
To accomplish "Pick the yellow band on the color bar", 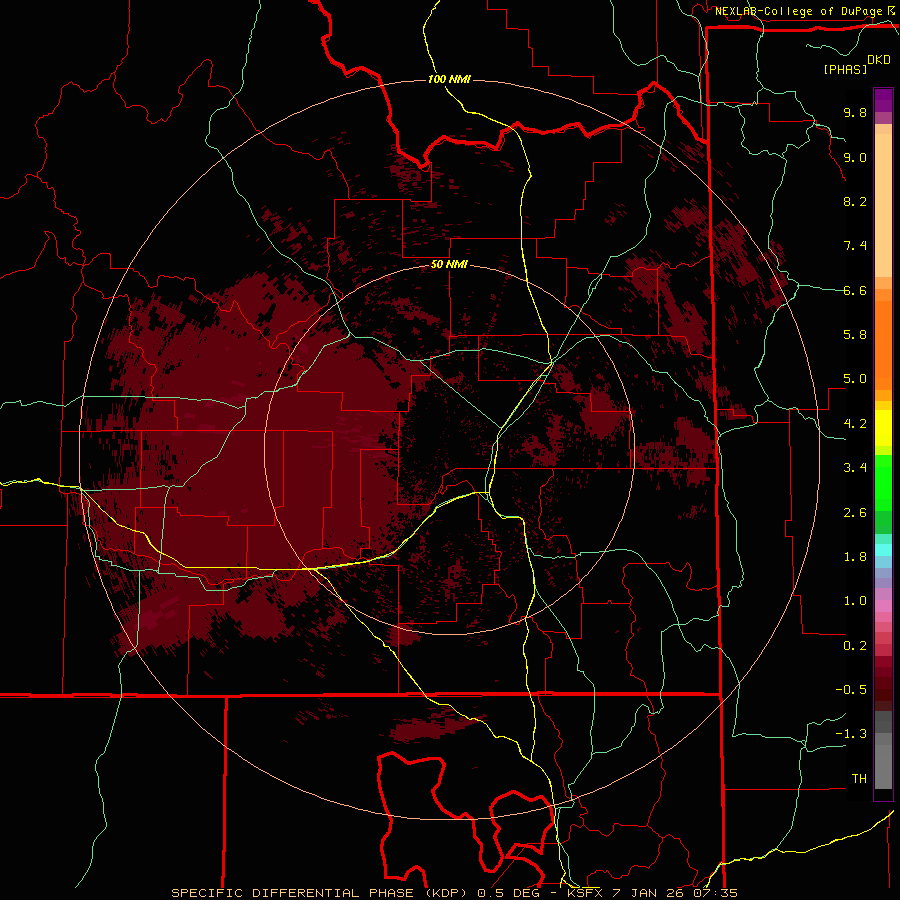I will tap(883, 428).
